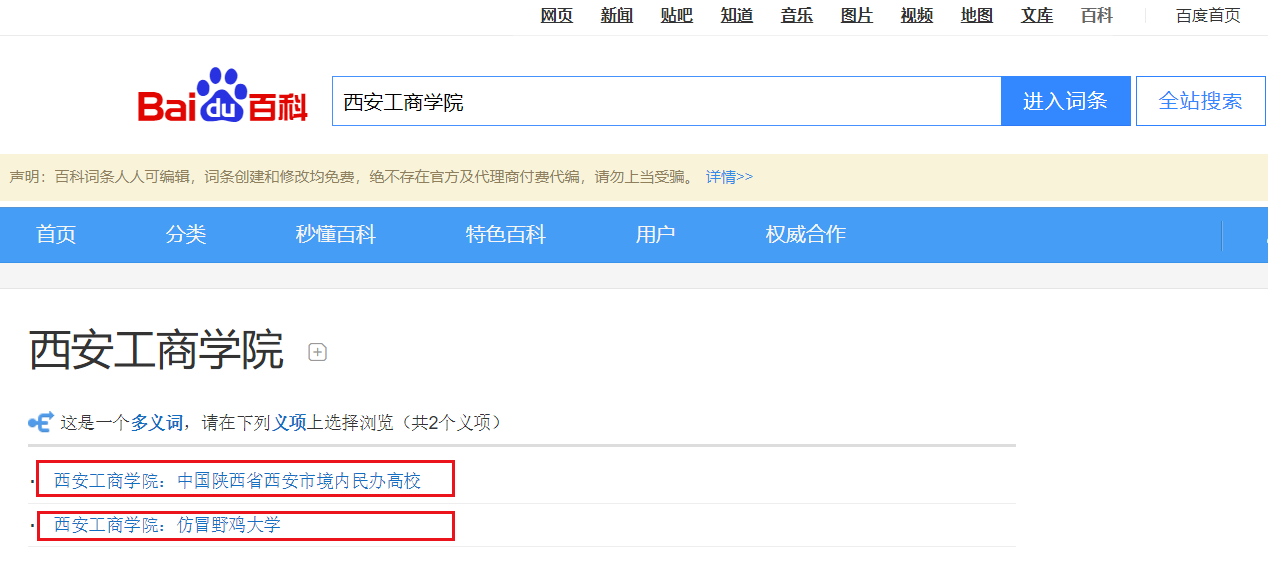Click the 西安工商学院 page title
Viewport: 1268px width, 582px height.
pos(157,351)
